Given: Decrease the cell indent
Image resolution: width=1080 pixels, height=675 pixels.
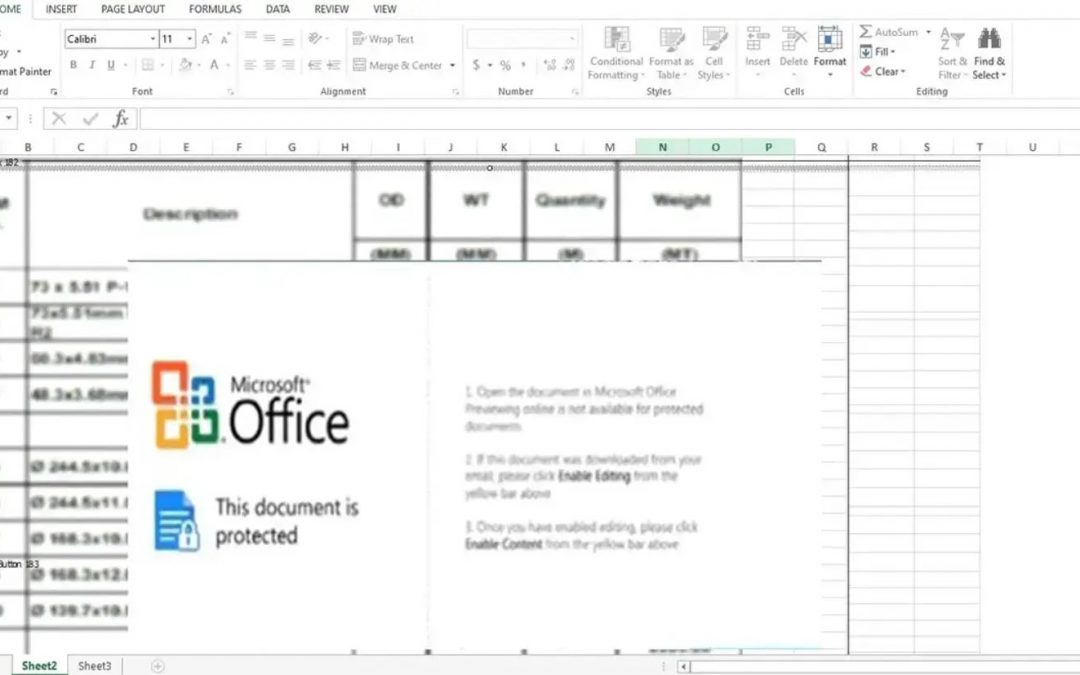Looking at the screenshot, I should coord(315,65).
